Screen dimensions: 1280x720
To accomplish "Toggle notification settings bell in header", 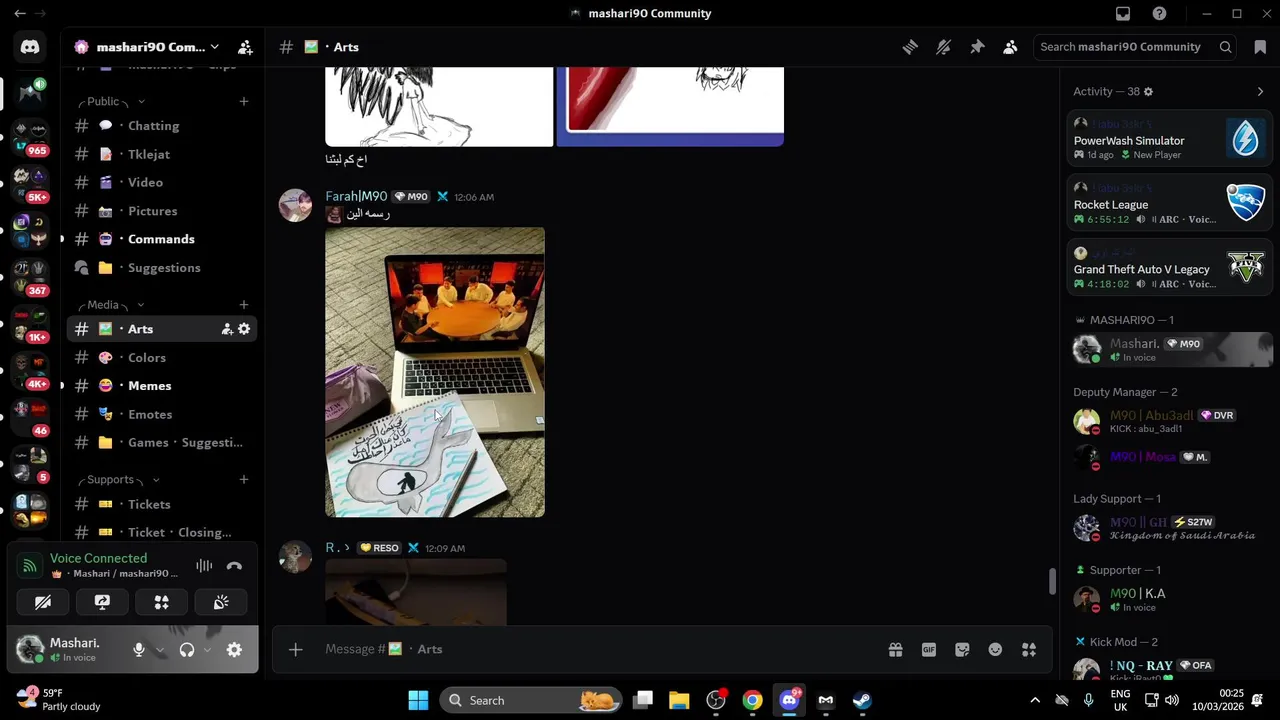I will point(943,47).
